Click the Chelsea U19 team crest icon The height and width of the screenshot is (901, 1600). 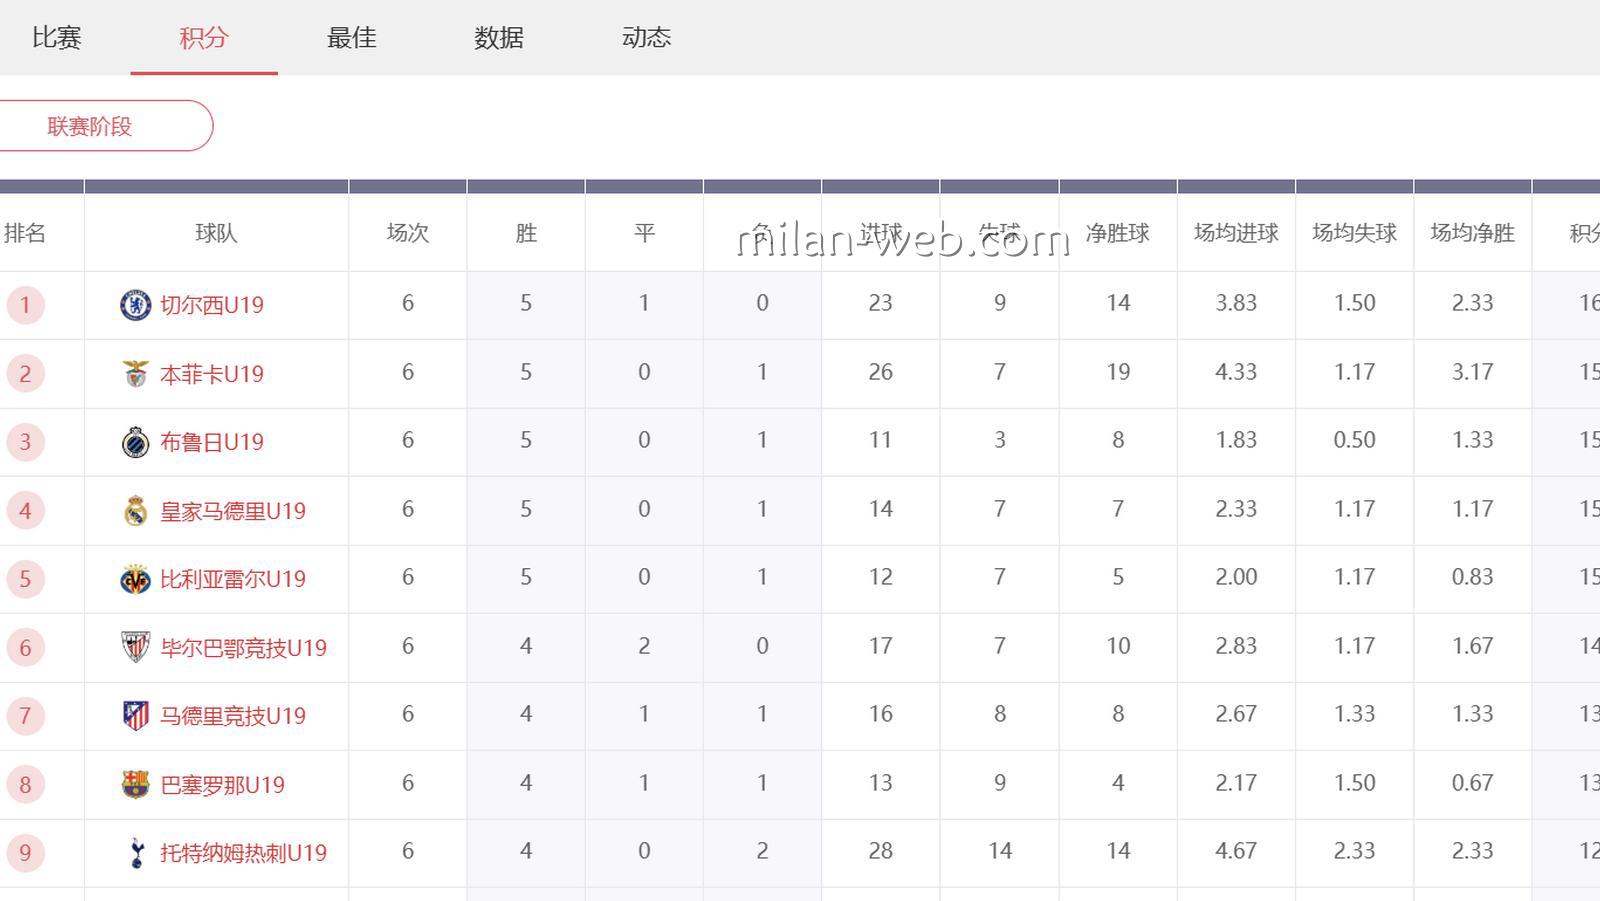[x=135, y=305]
